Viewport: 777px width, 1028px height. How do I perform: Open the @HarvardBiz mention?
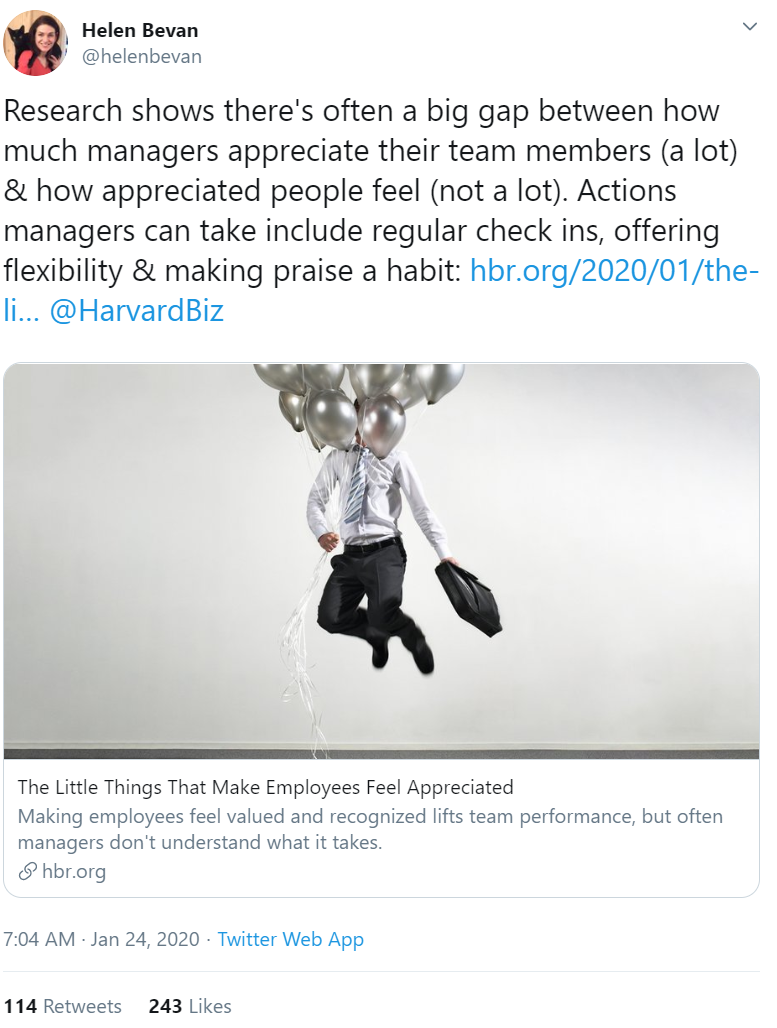click(x=137, y=310)
